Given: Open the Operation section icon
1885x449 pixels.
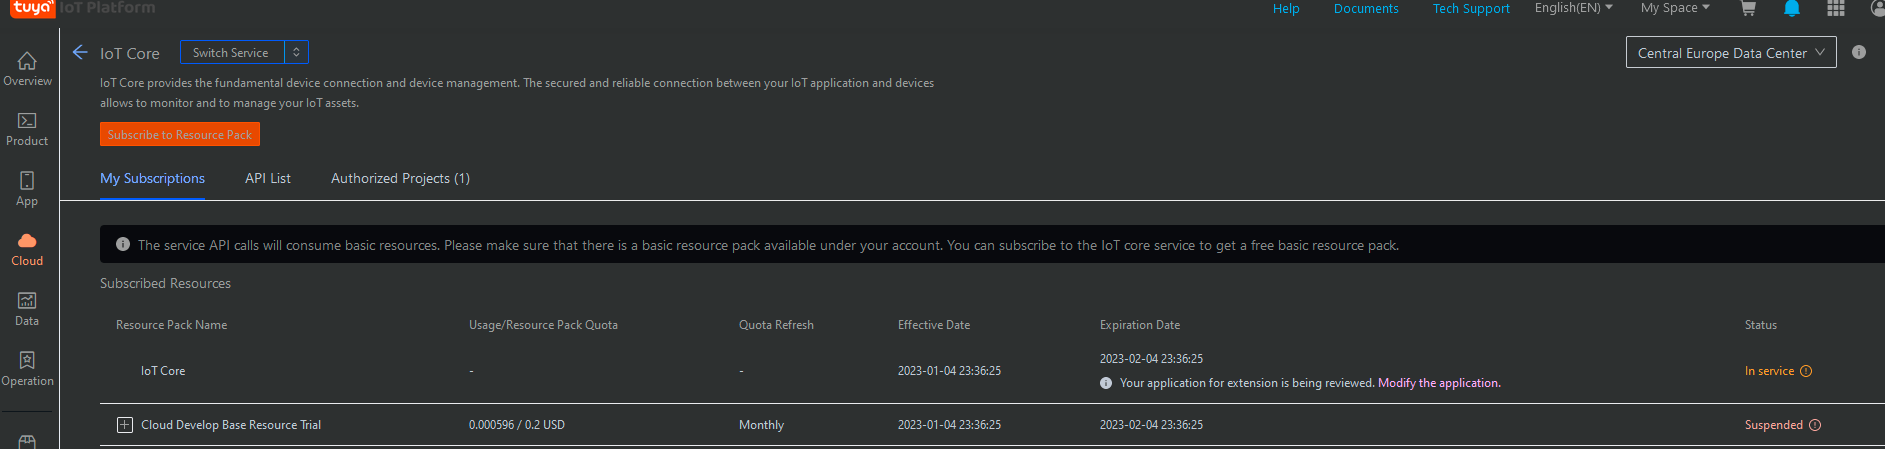Looking at the screenshot, I should [27, 360].
